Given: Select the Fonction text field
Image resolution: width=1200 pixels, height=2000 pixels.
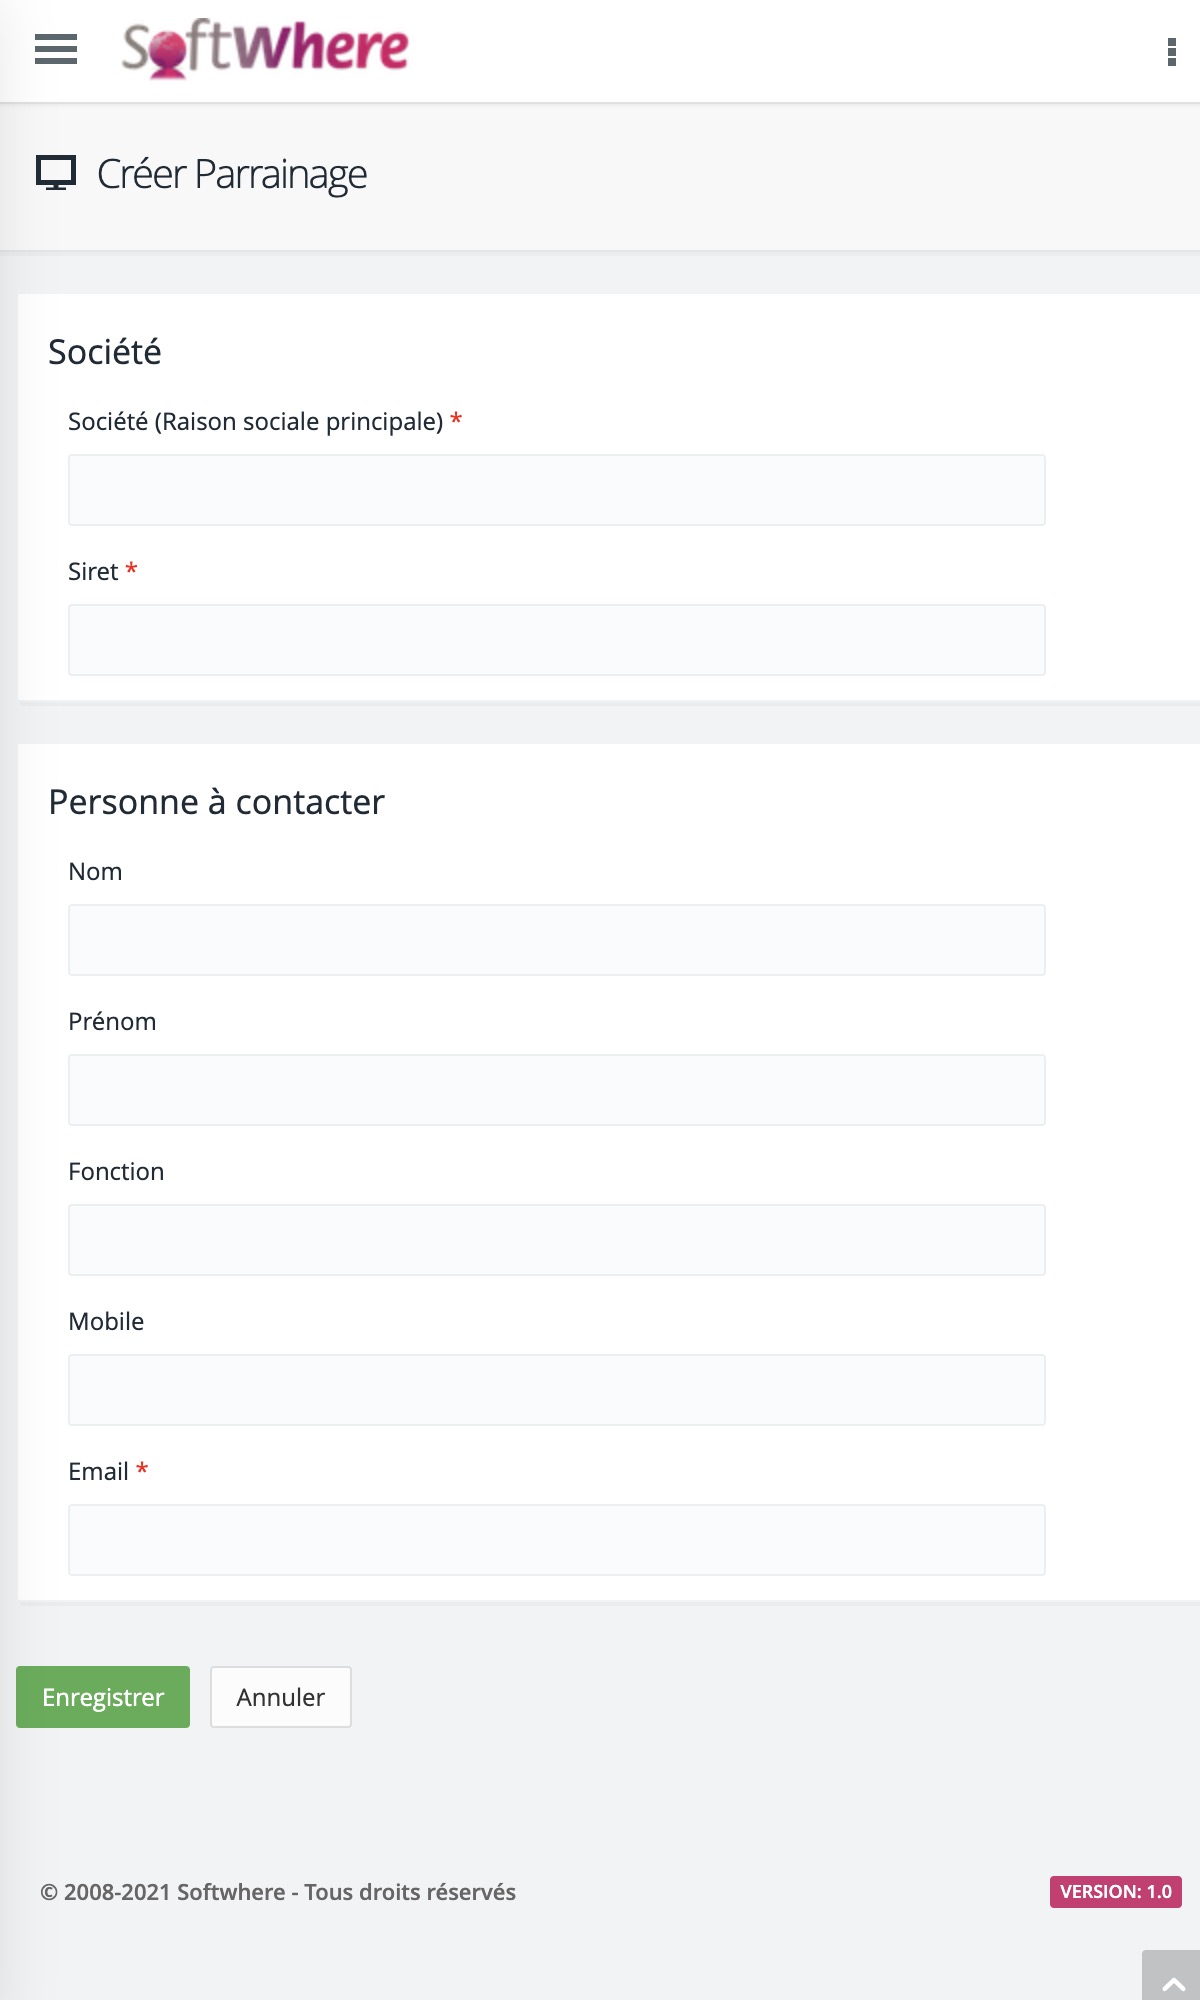Looking at the screenshot, I should tap(557, 1240).
